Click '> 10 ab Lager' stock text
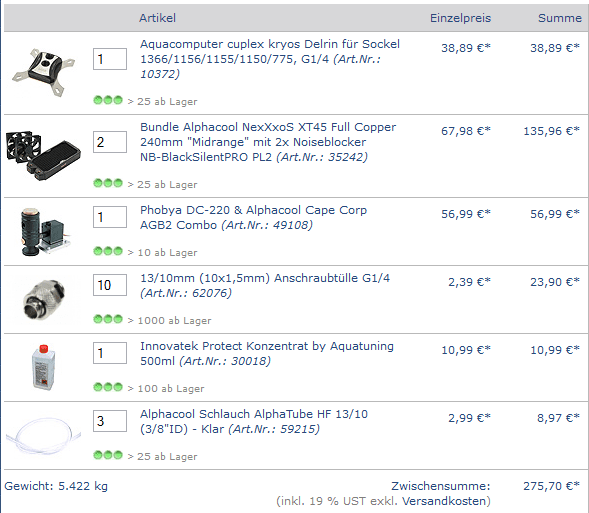The image size is (589, 513). [162, 253]
